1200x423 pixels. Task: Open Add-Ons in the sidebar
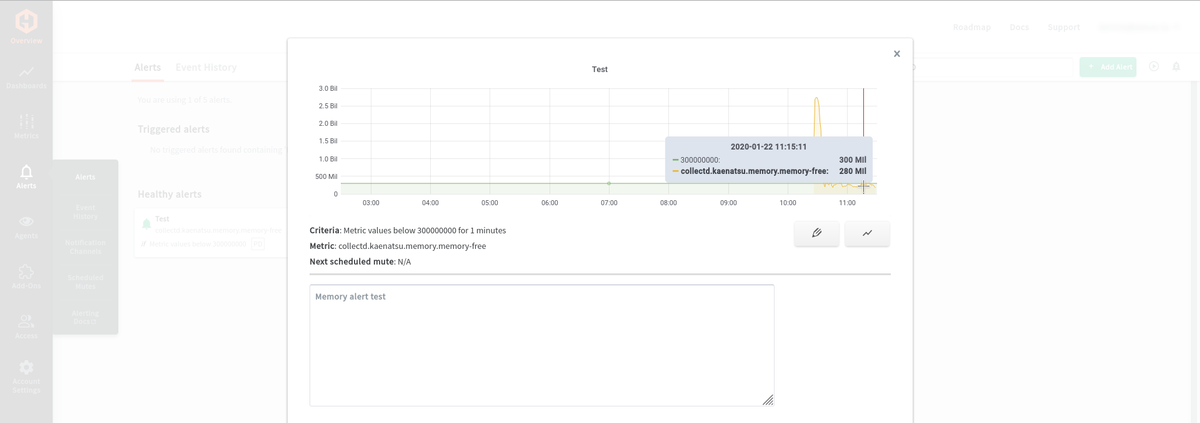point(26,277)
